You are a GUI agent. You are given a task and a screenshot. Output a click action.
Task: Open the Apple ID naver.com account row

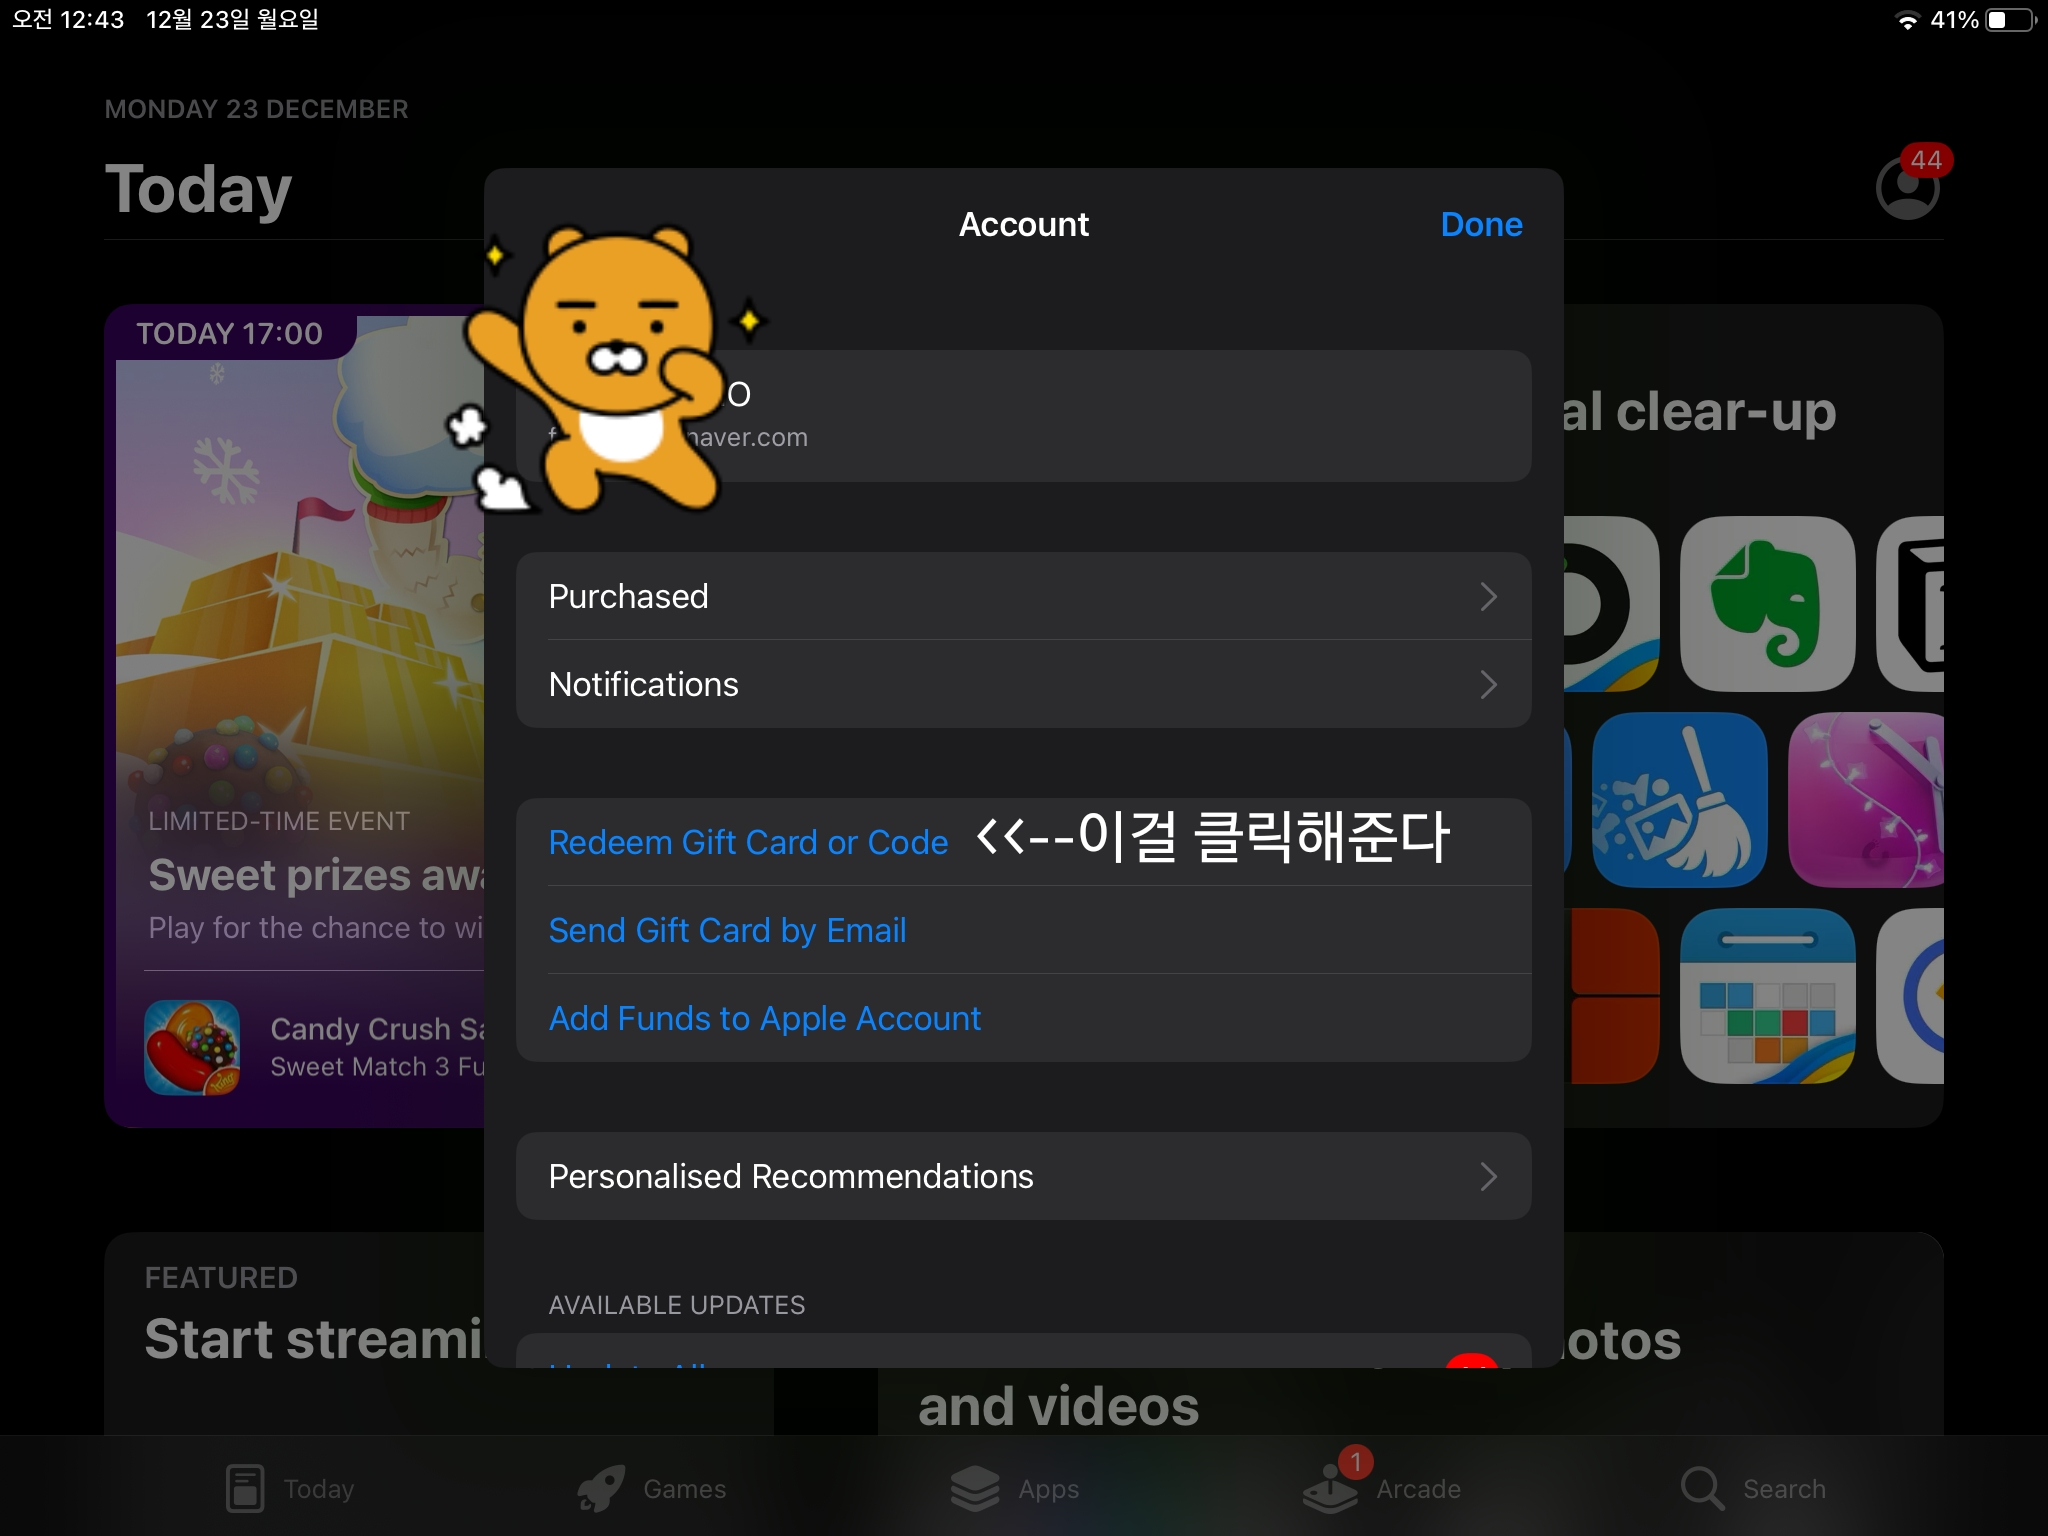(1023, 416)
